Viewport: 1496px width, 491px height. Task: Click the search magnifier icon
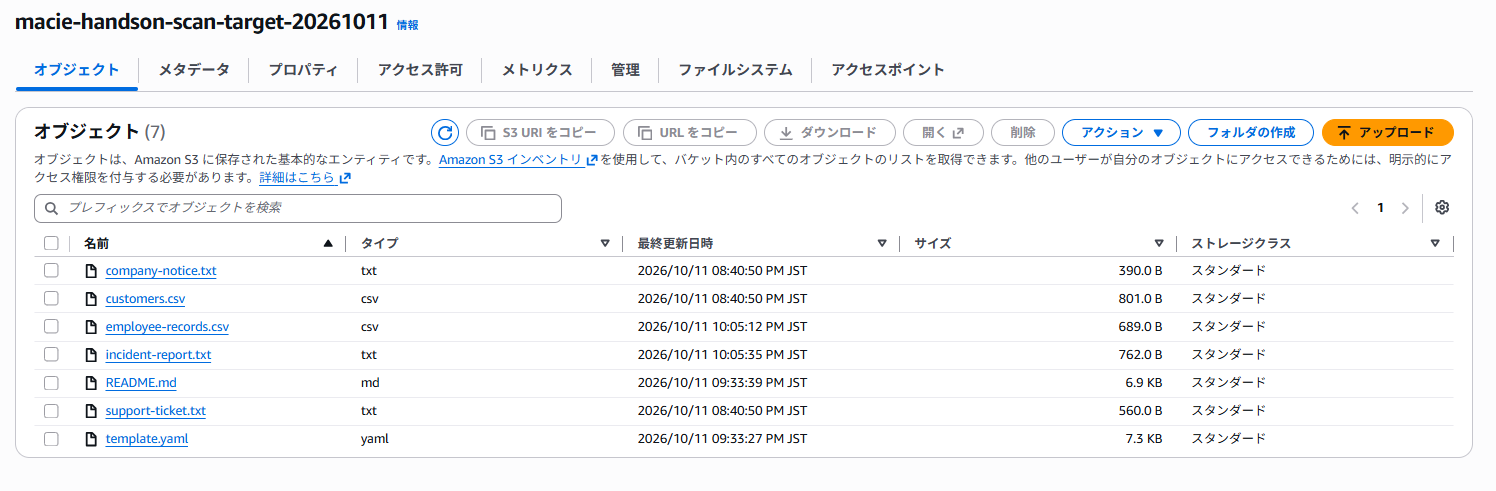(x=52, y=208)
